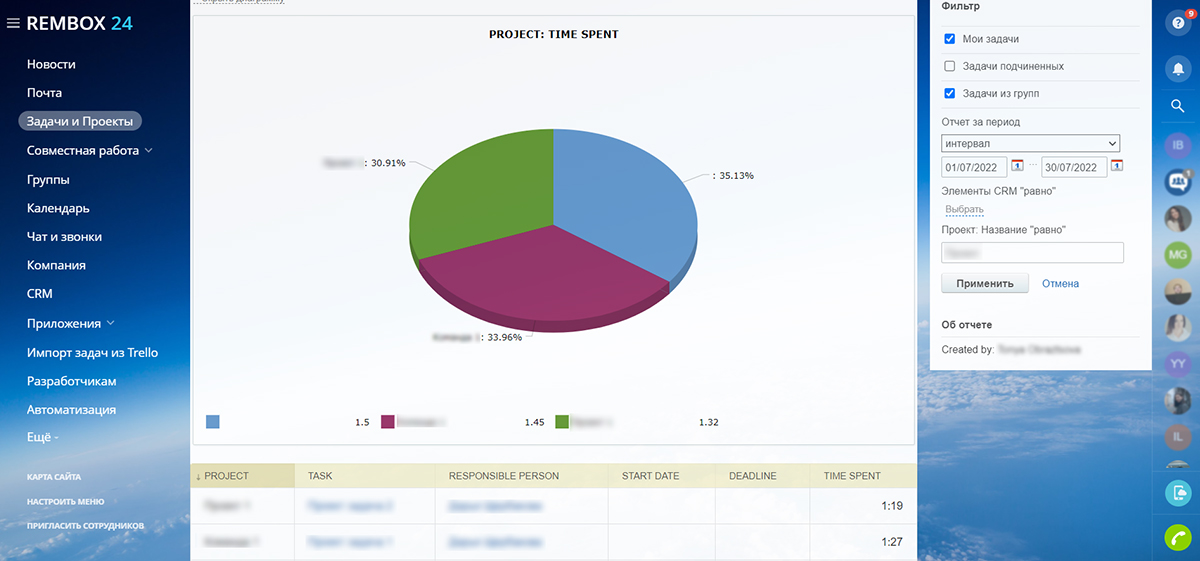Open the интервал period dropdown
The height and width of the screenshot is (561, 1200).
[1030, 143]
